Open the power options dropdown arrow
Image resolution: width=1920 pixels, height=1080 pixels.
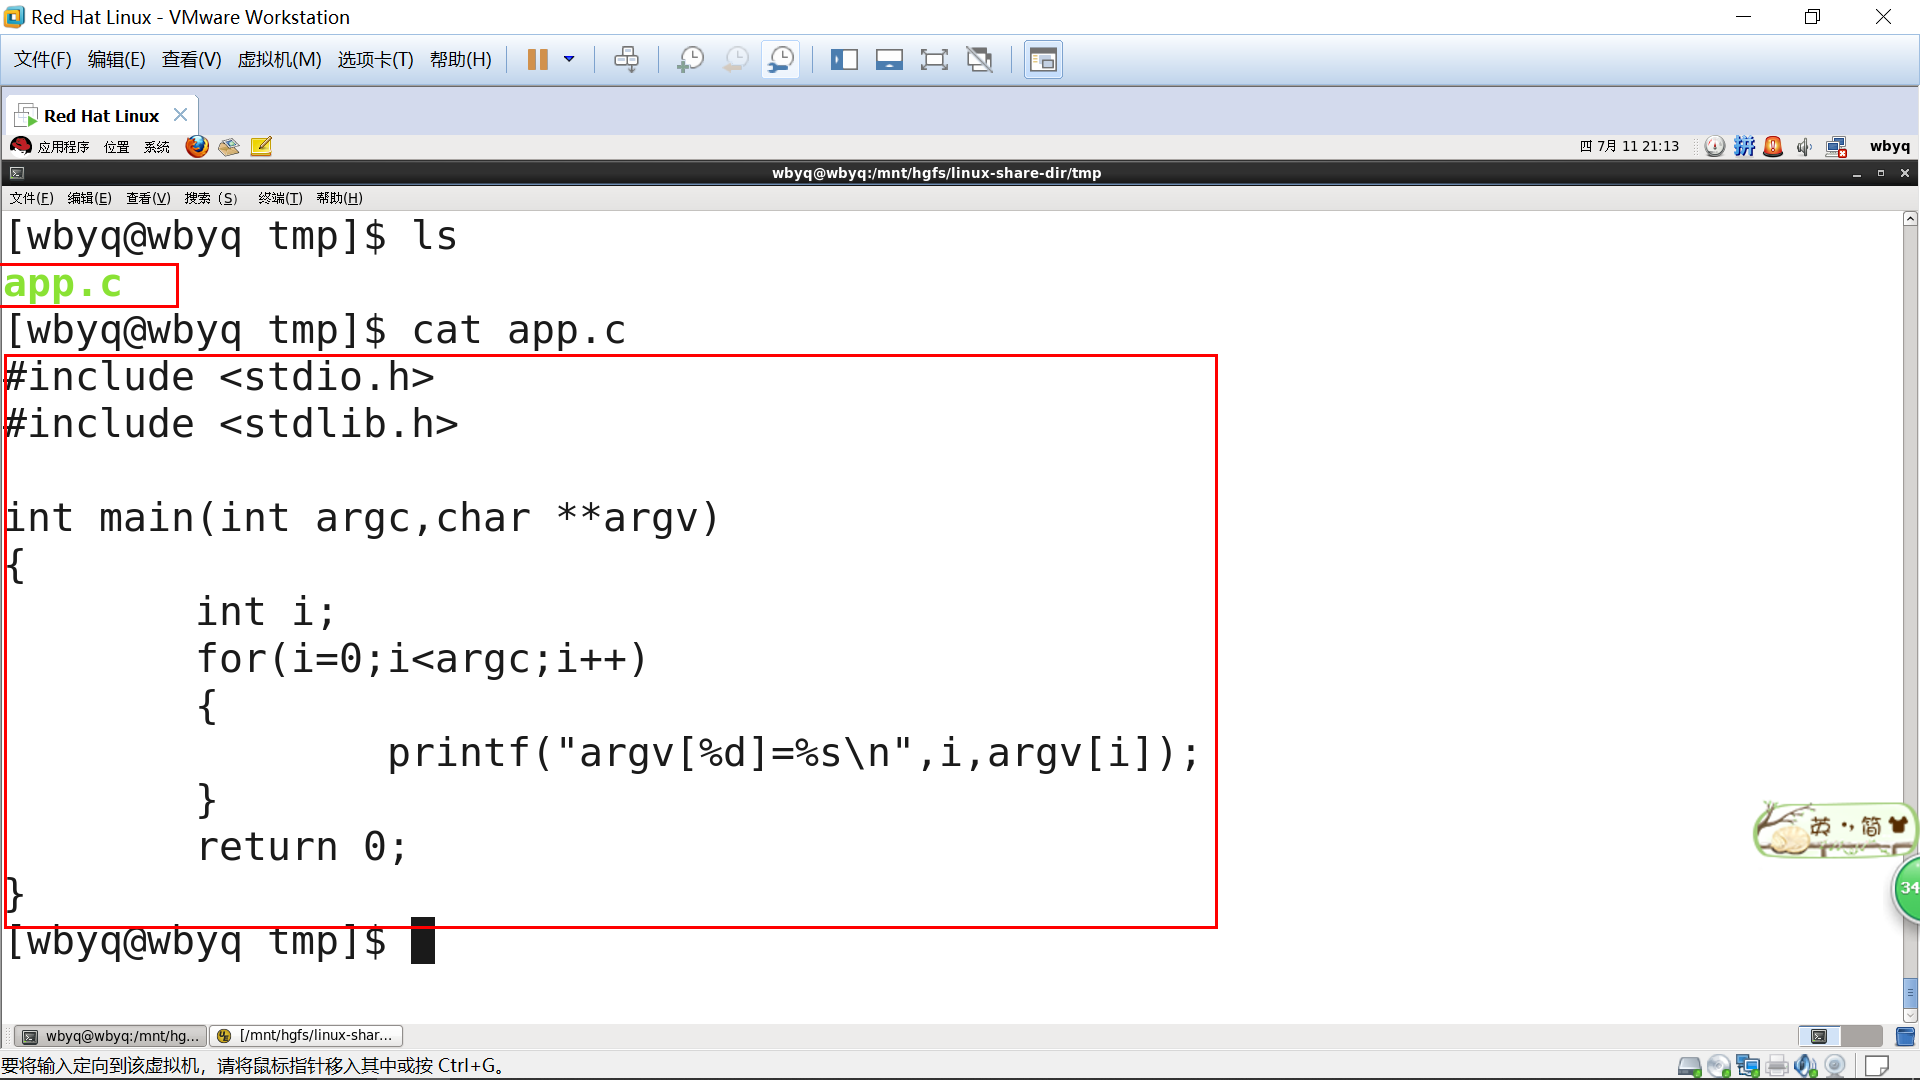click(x=569, y=60)
